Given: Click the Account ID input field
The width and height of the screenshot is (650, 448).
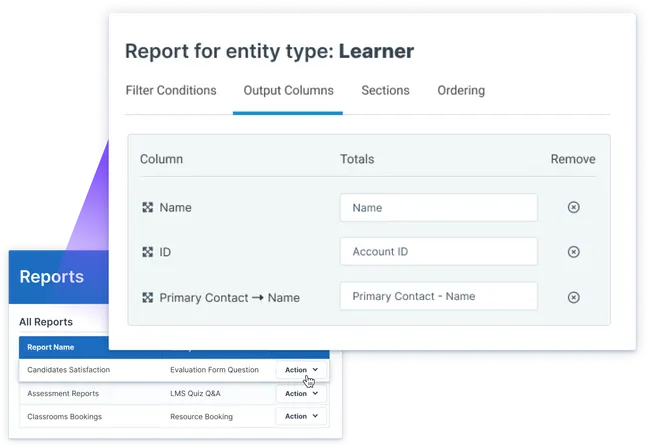Looking at the screenshot, I should pos(439,252).
